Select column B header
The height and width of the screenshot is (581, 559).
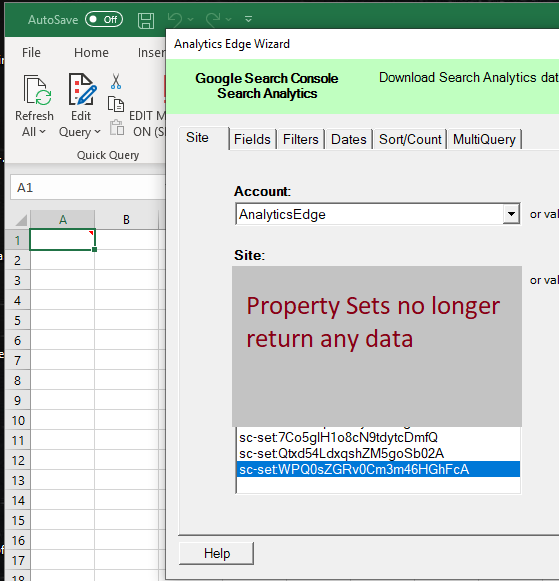pyautogui.click(x=126, y=220)
